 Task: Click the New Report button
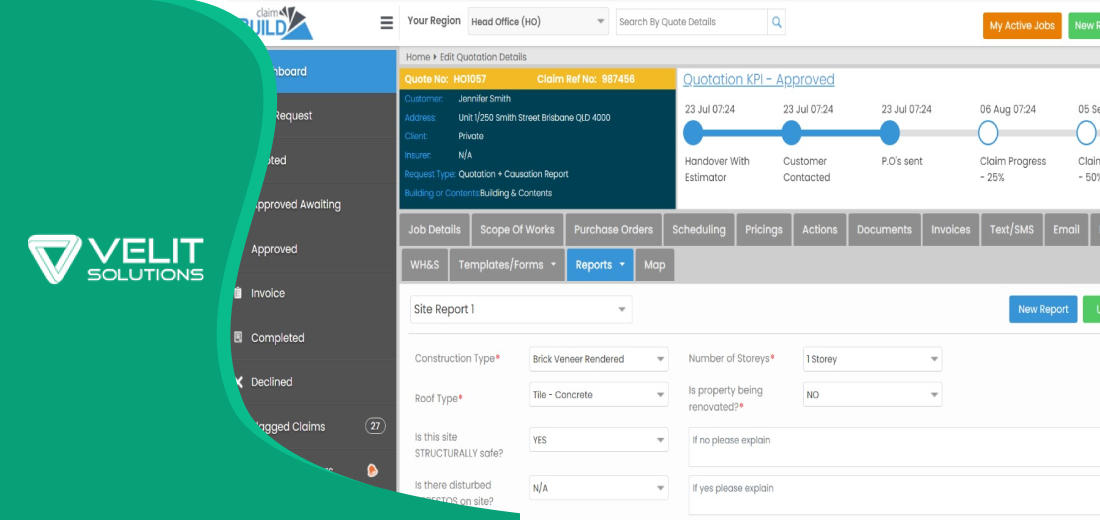click(1042, 310)
